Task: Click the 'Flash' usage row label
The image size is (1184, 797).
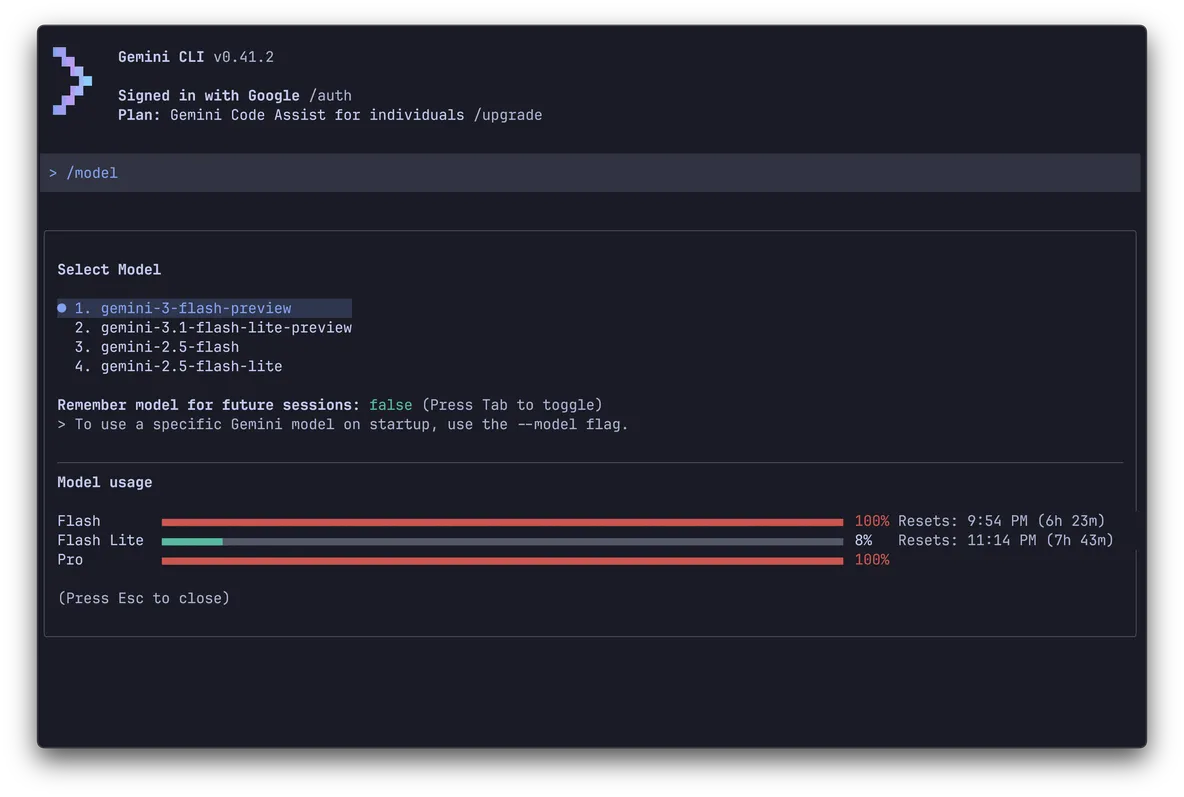Action: 79,521
